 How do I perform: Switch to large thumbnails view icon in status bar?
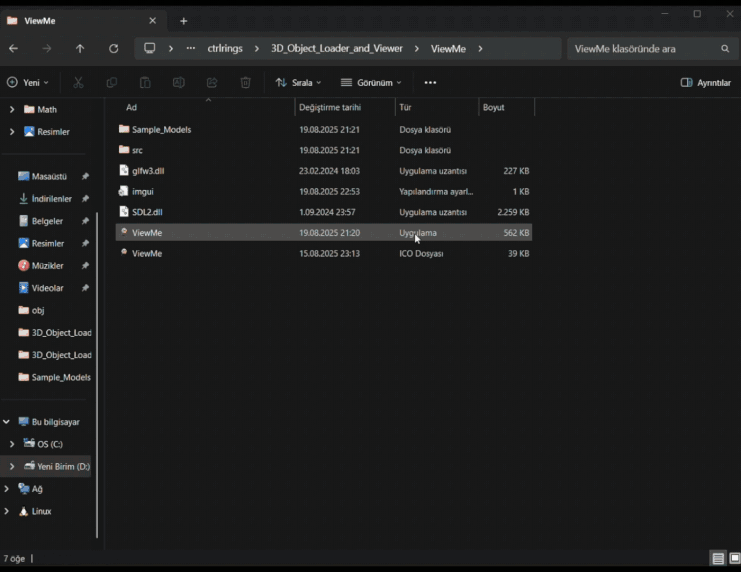pos(734,559)
